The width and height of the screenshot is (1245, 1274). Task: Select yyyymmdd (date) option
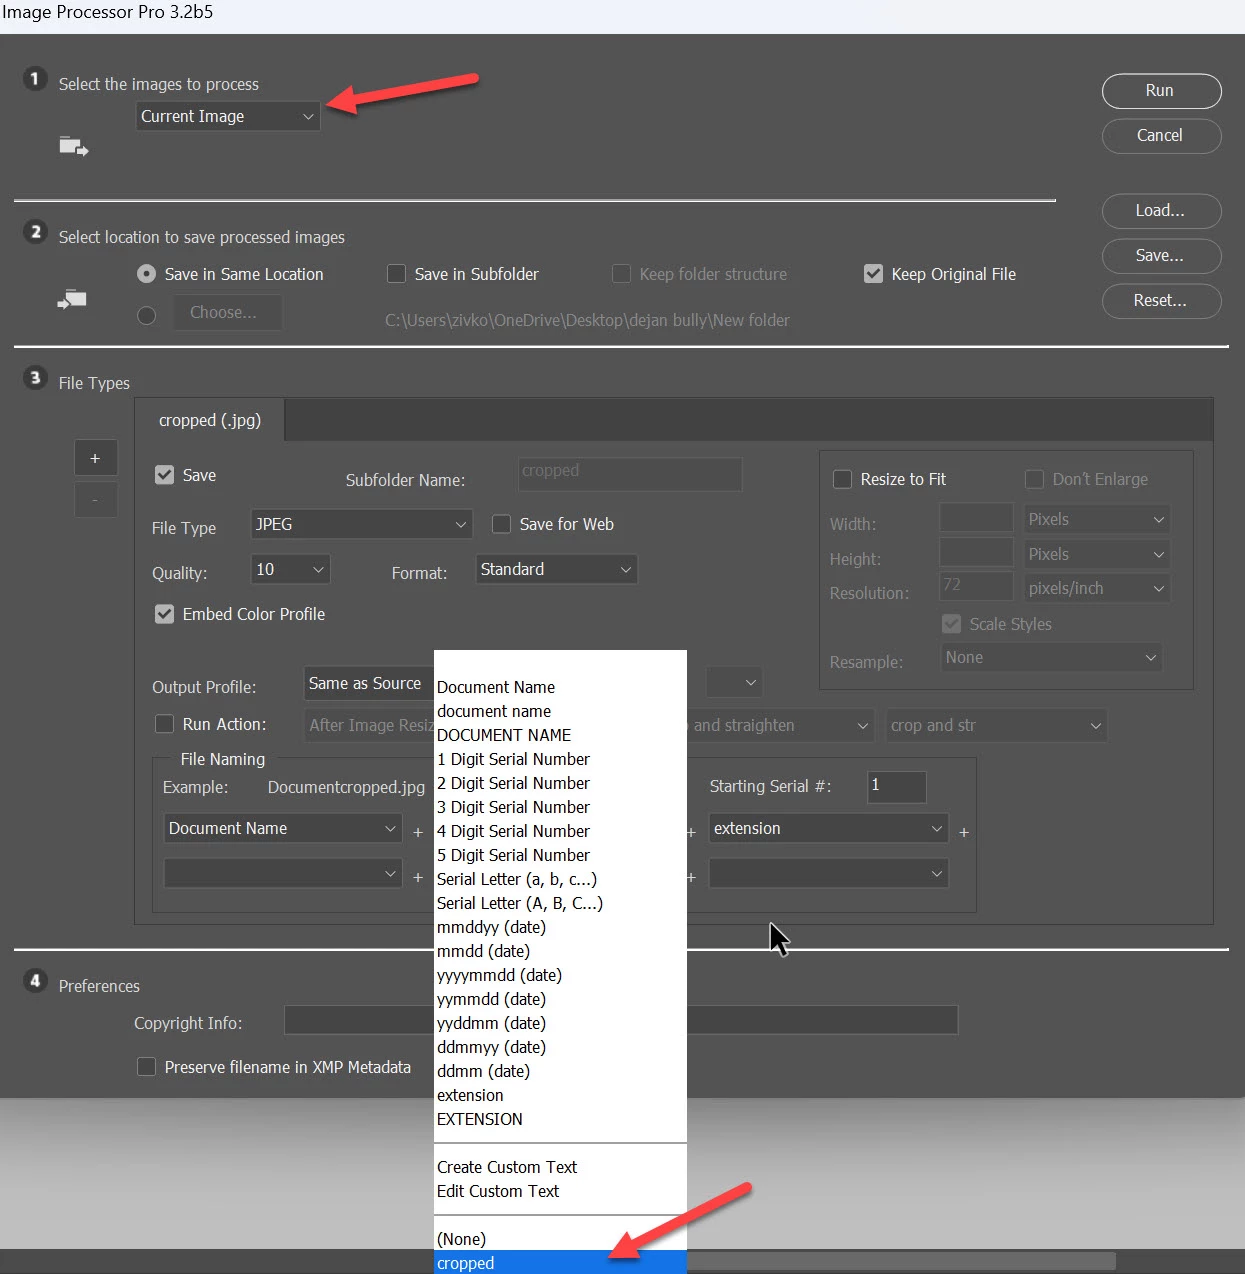560,975
